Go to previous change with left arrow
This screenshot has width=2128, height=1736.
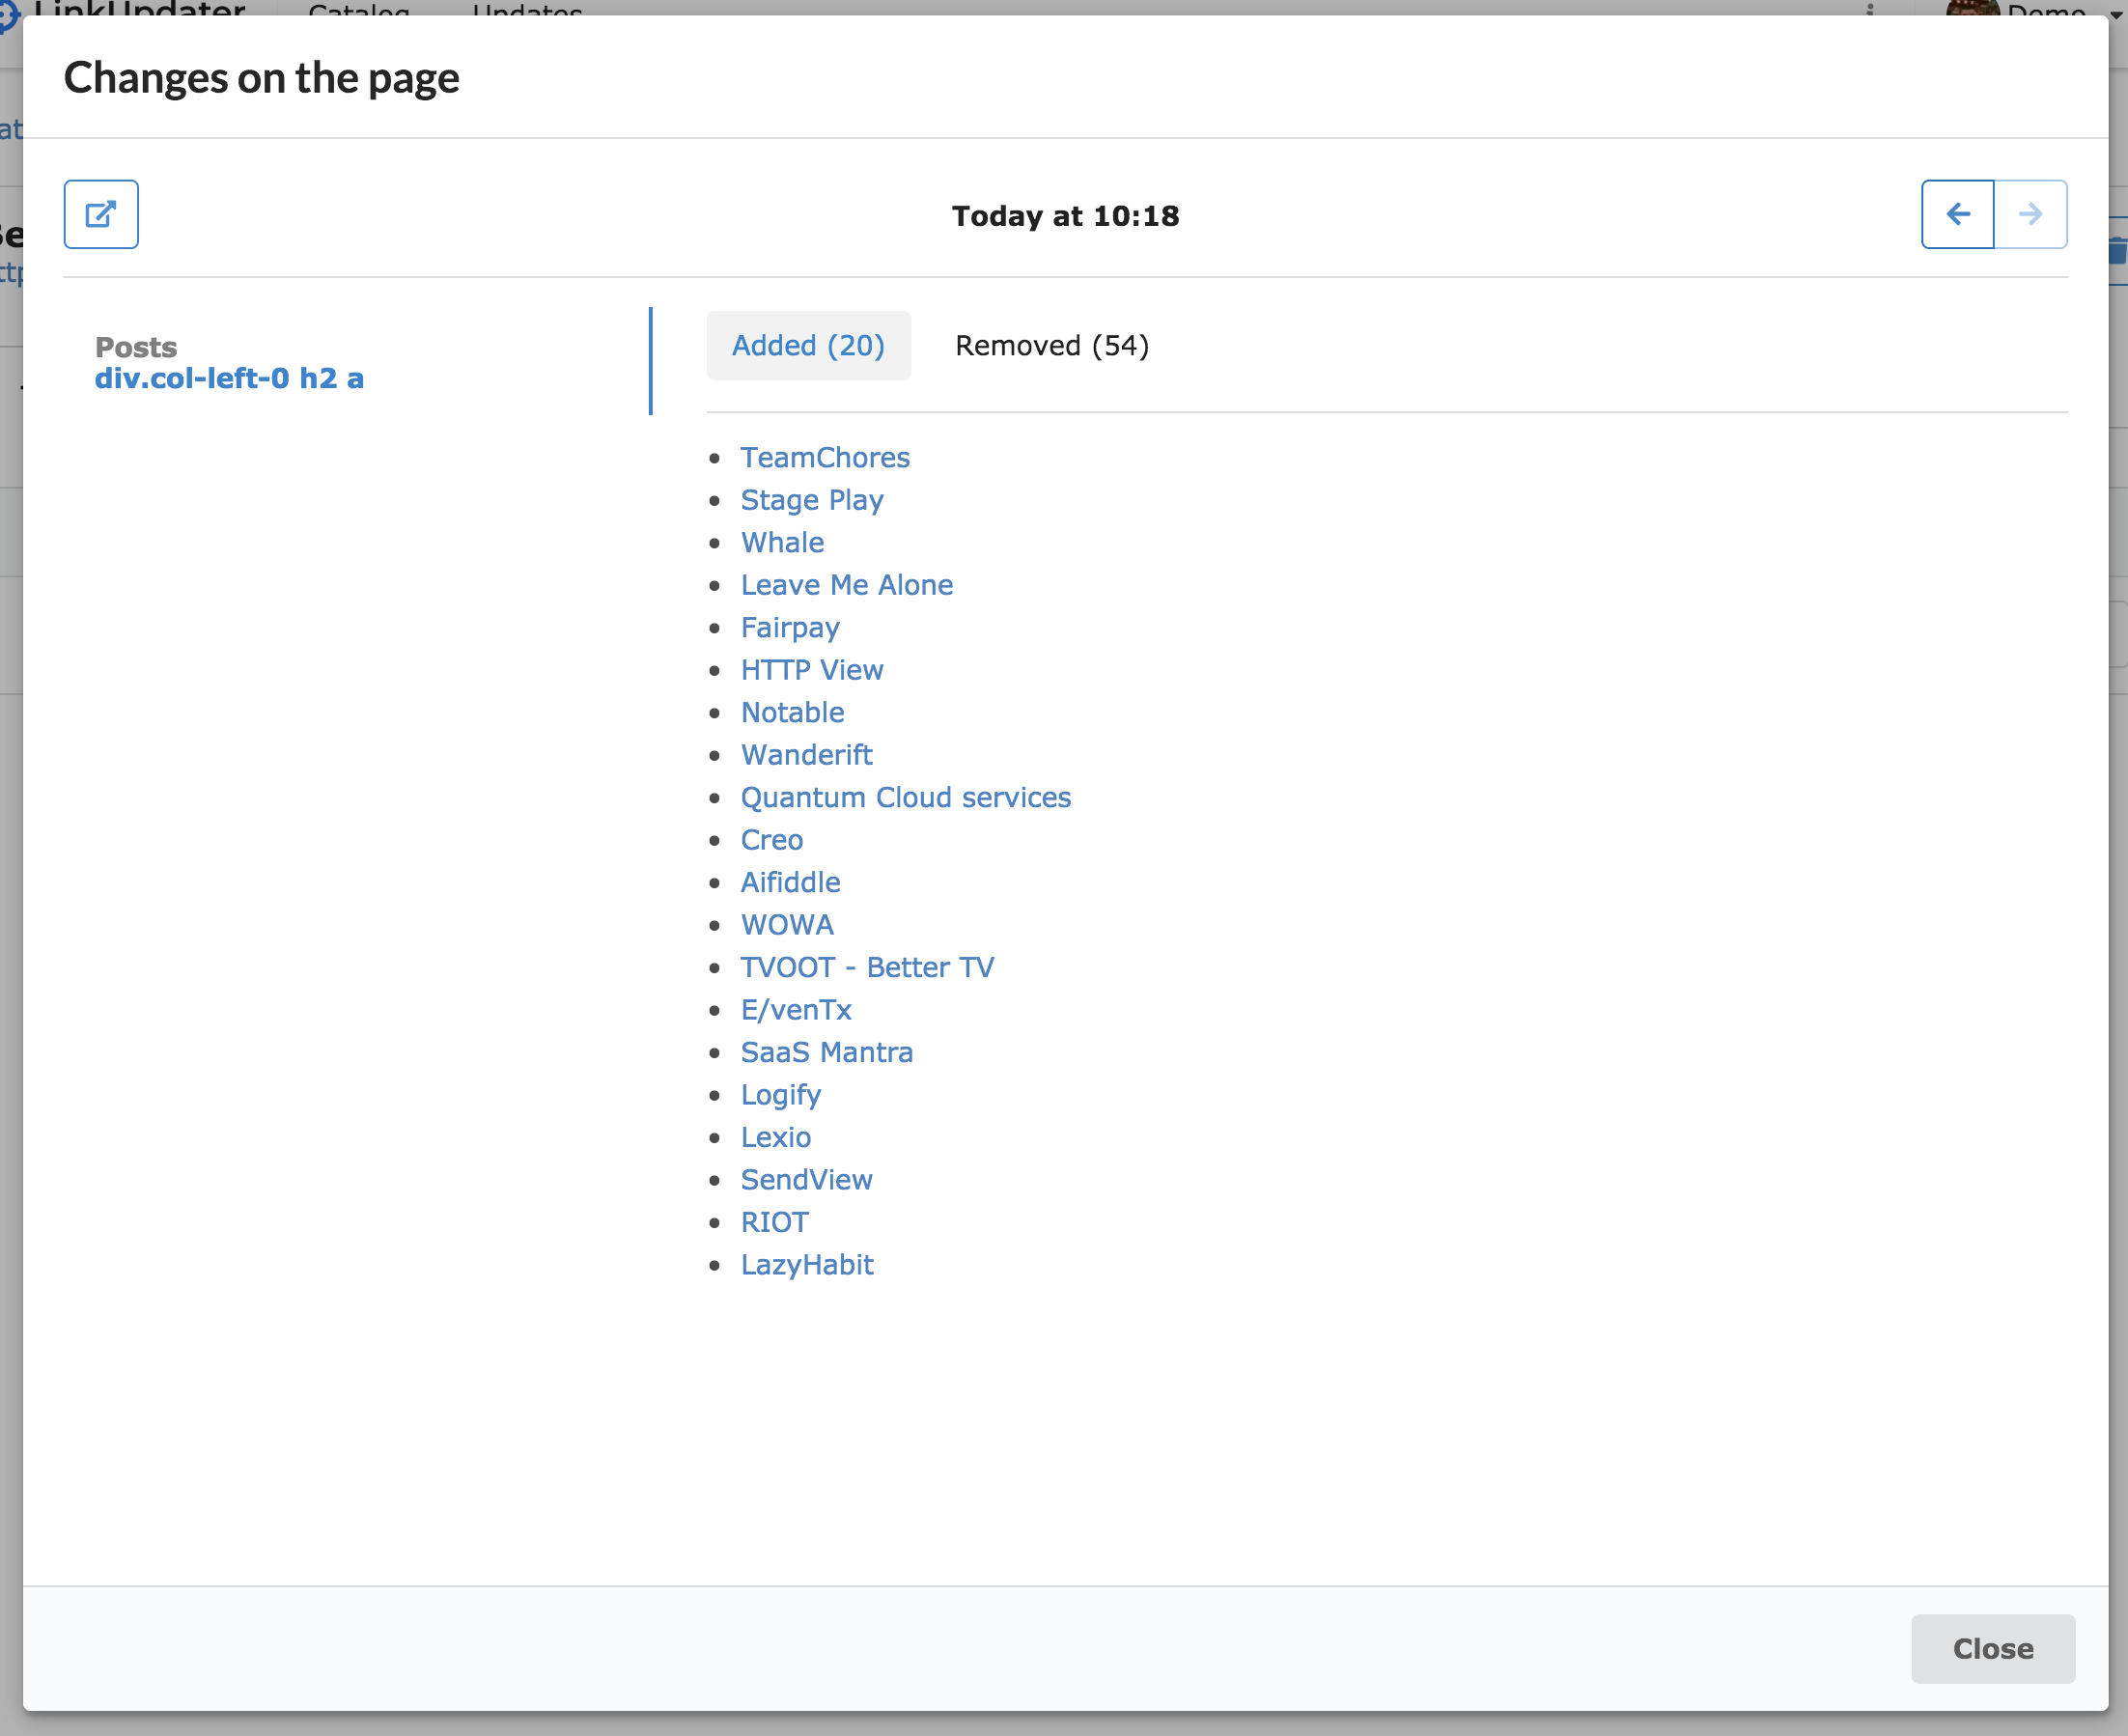[x=1957, y=214]
